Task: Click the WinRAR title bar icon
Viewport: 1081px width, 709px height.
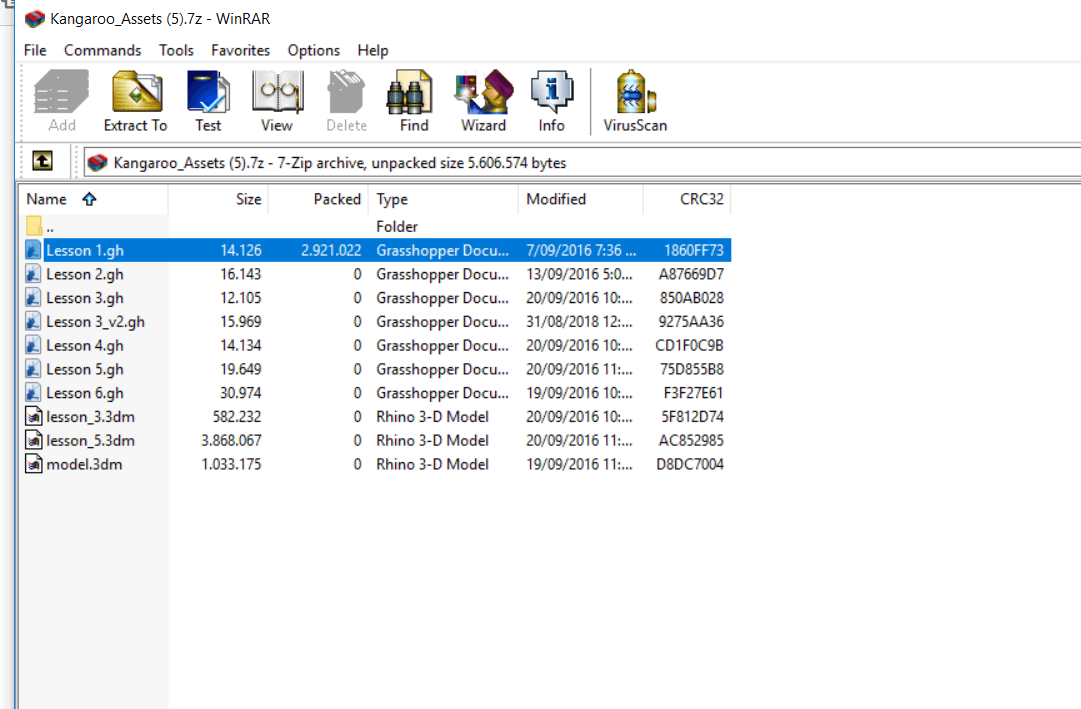Action: [x=34, y=19]
